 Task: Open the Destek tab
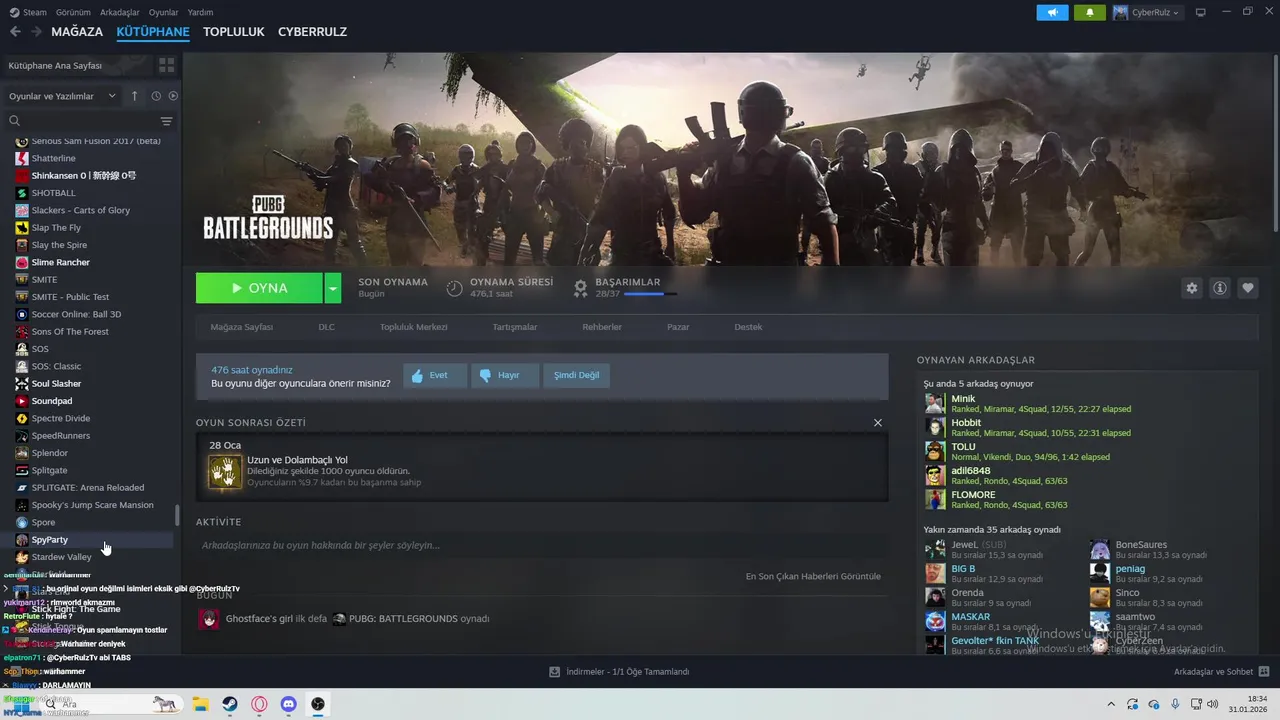(x=748, y=327)
